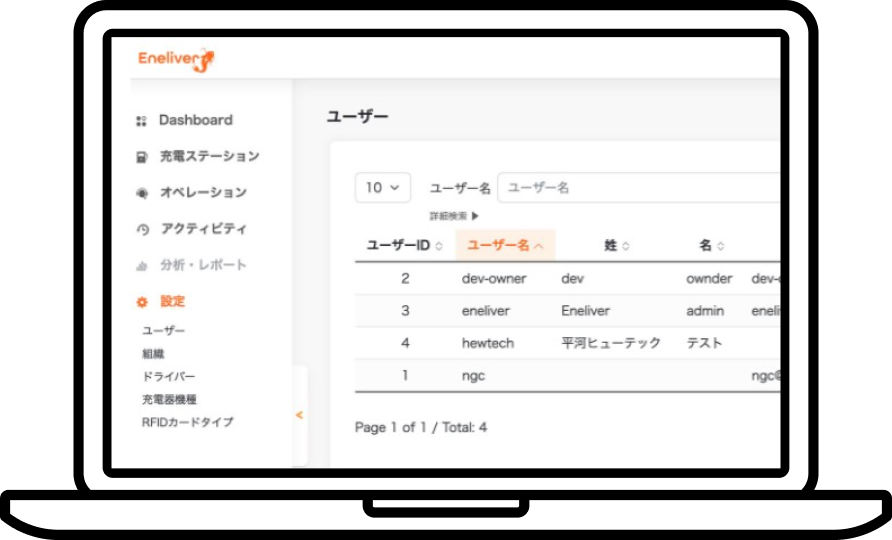This screenshot has height=540, width=892.
Task: Click the dev surname cell
Action: [x=572, y=279]
